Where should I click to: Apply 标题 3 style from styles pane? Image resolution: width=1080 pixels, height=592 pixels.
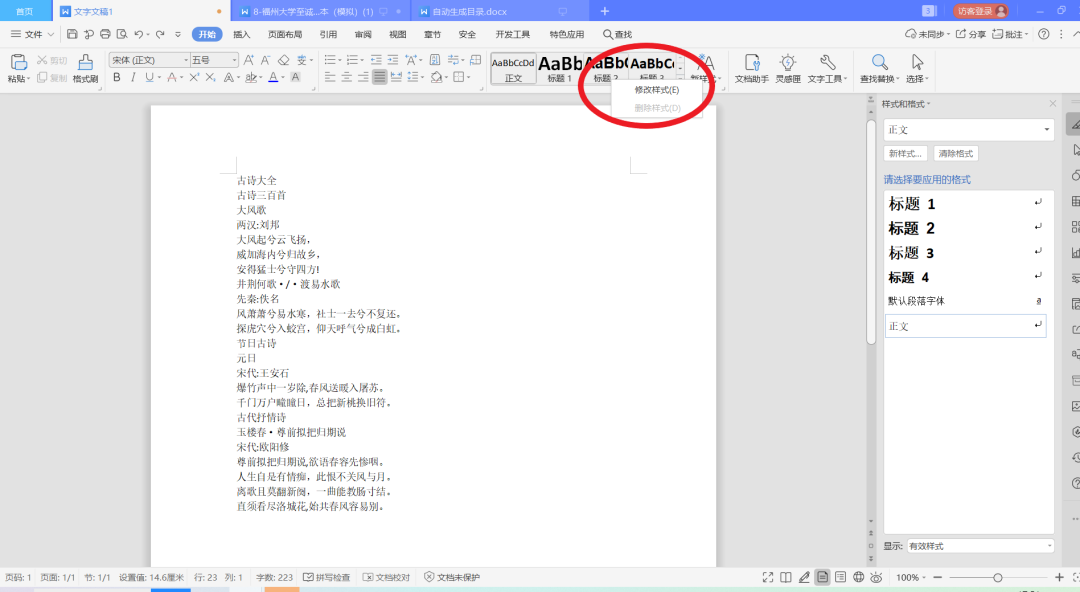pyautogui.click(x=964, y=253)
